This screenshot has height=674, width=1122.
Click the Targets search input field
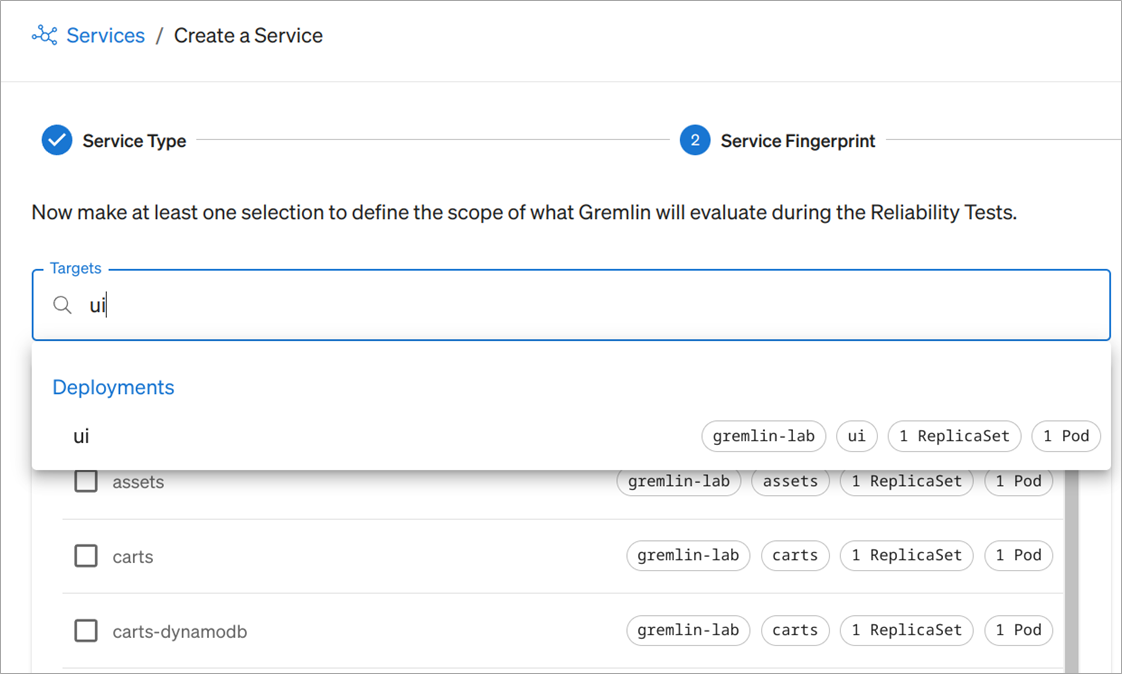pos(580,305)
